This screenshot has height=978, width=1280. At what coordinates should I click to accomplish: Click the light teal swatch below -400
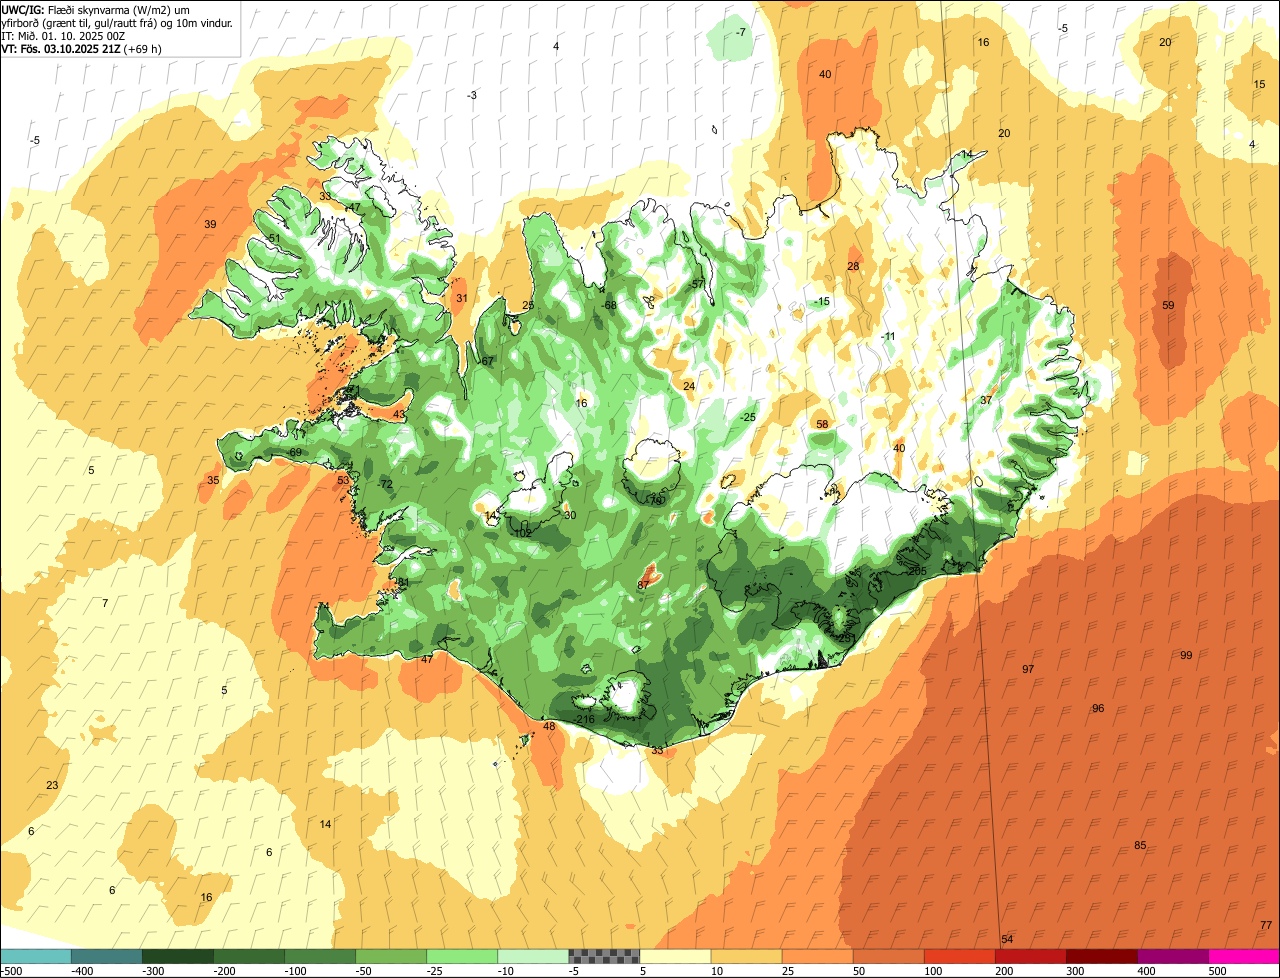point(36,957)
